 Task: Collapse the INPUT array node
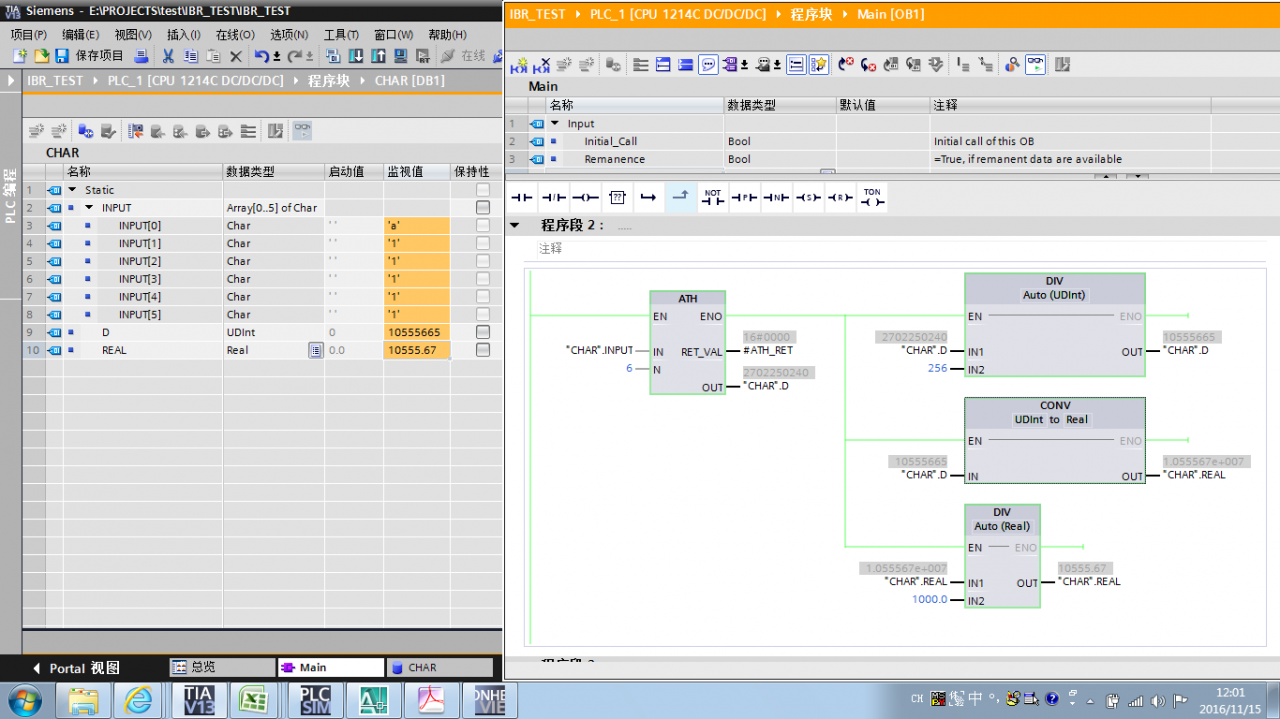point(89,207)
